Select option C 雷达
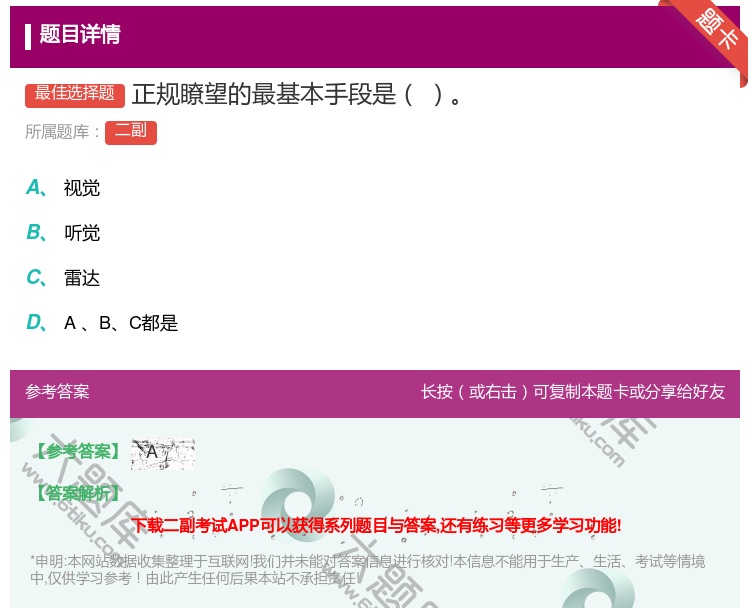 point(63,277)
